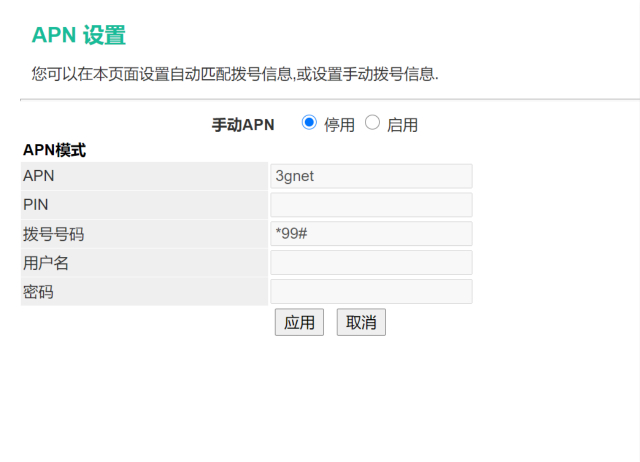
Task: Click the 用户名 input box
Action: pyautogui.click(x=371, y=263)
